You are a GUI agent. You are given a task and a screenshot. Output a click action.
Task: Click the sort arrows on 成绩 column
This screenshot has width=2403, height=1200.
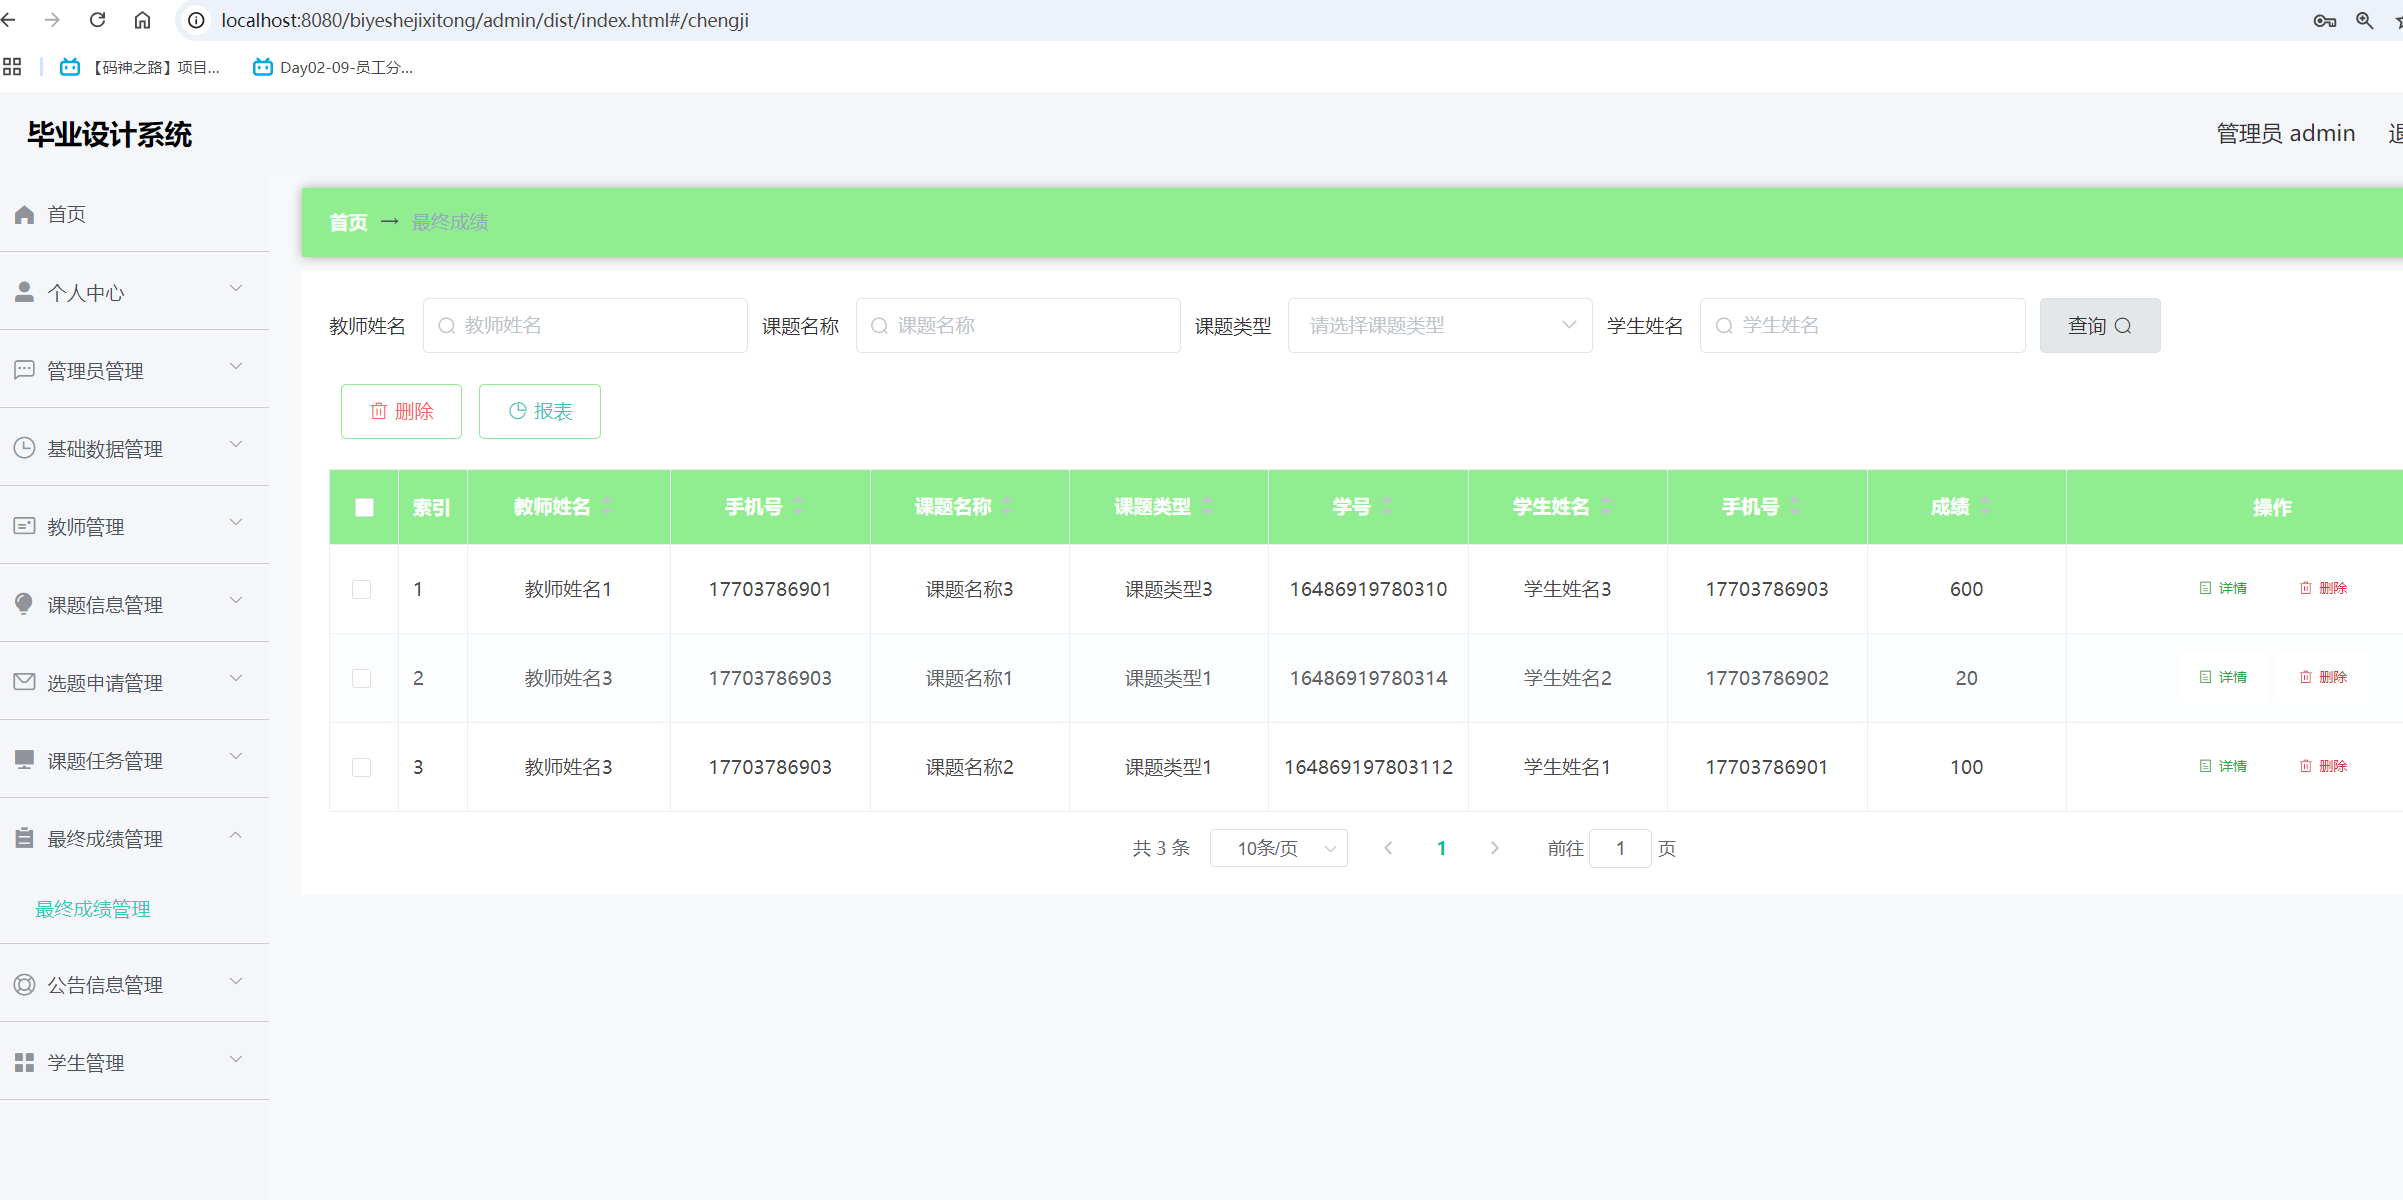coord(1985,507)
